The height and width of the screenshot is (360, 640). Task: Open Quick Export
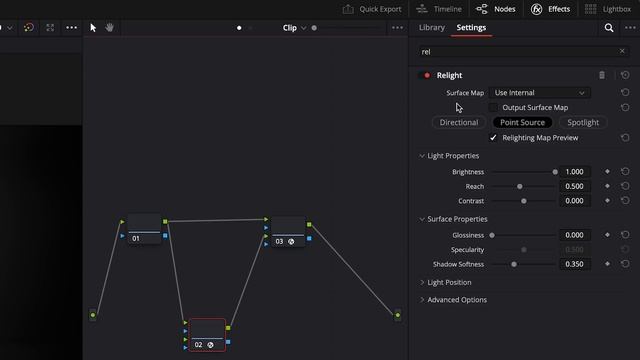(x=372, y=9)
